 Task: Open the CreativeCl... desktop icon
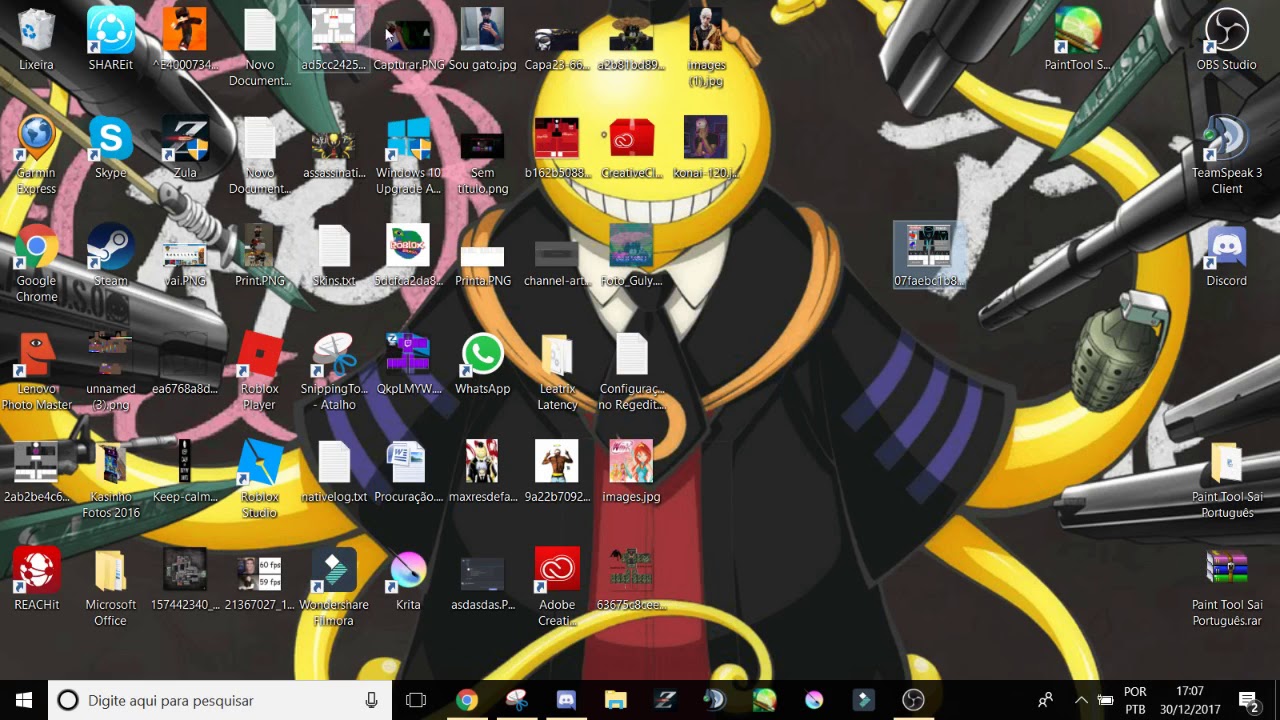pyautogui.click(x=631, y=148)
